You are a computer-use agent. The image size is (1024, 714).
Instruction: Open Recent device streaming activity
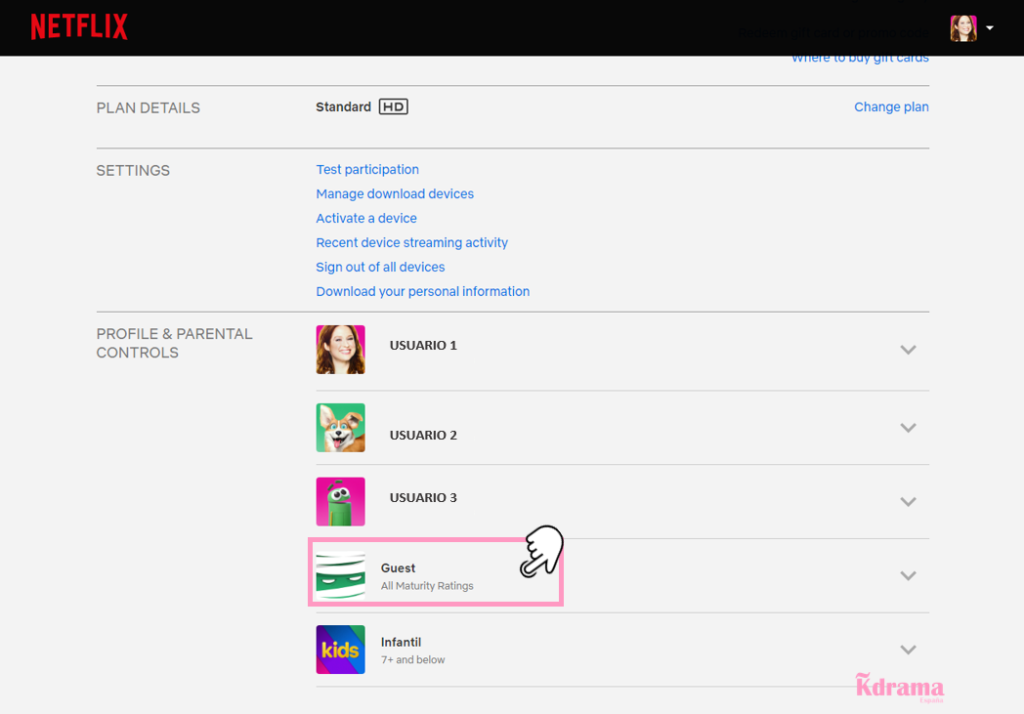click(412, 243)
